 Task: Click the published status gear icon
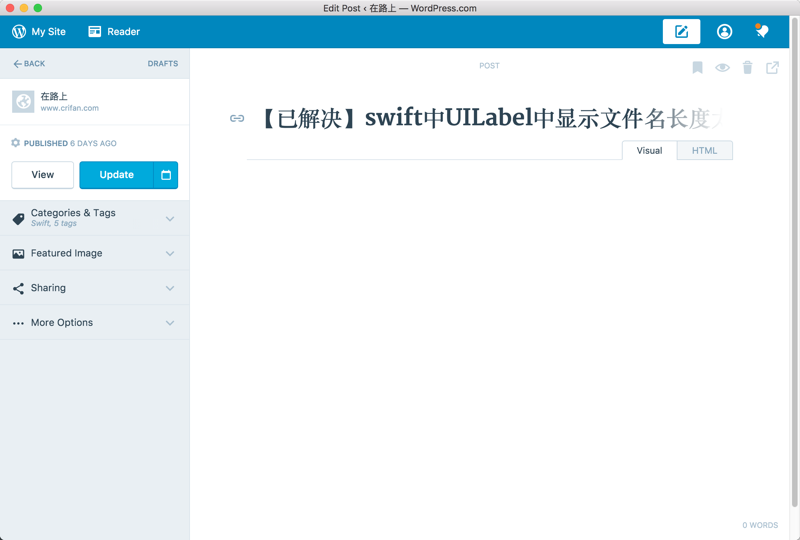click(x=16, y=143)
